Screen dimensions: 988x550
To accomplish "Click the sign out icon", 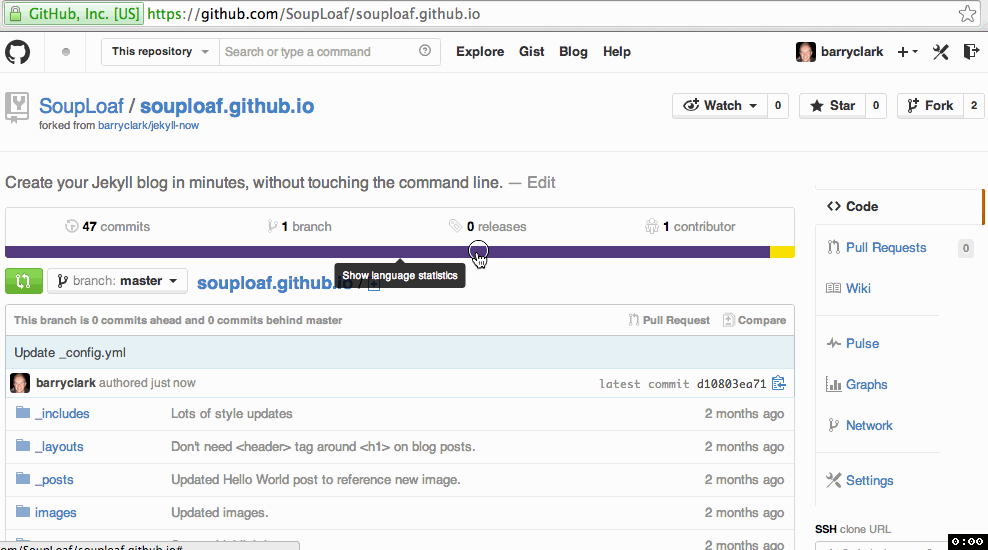I will (970, 52).
